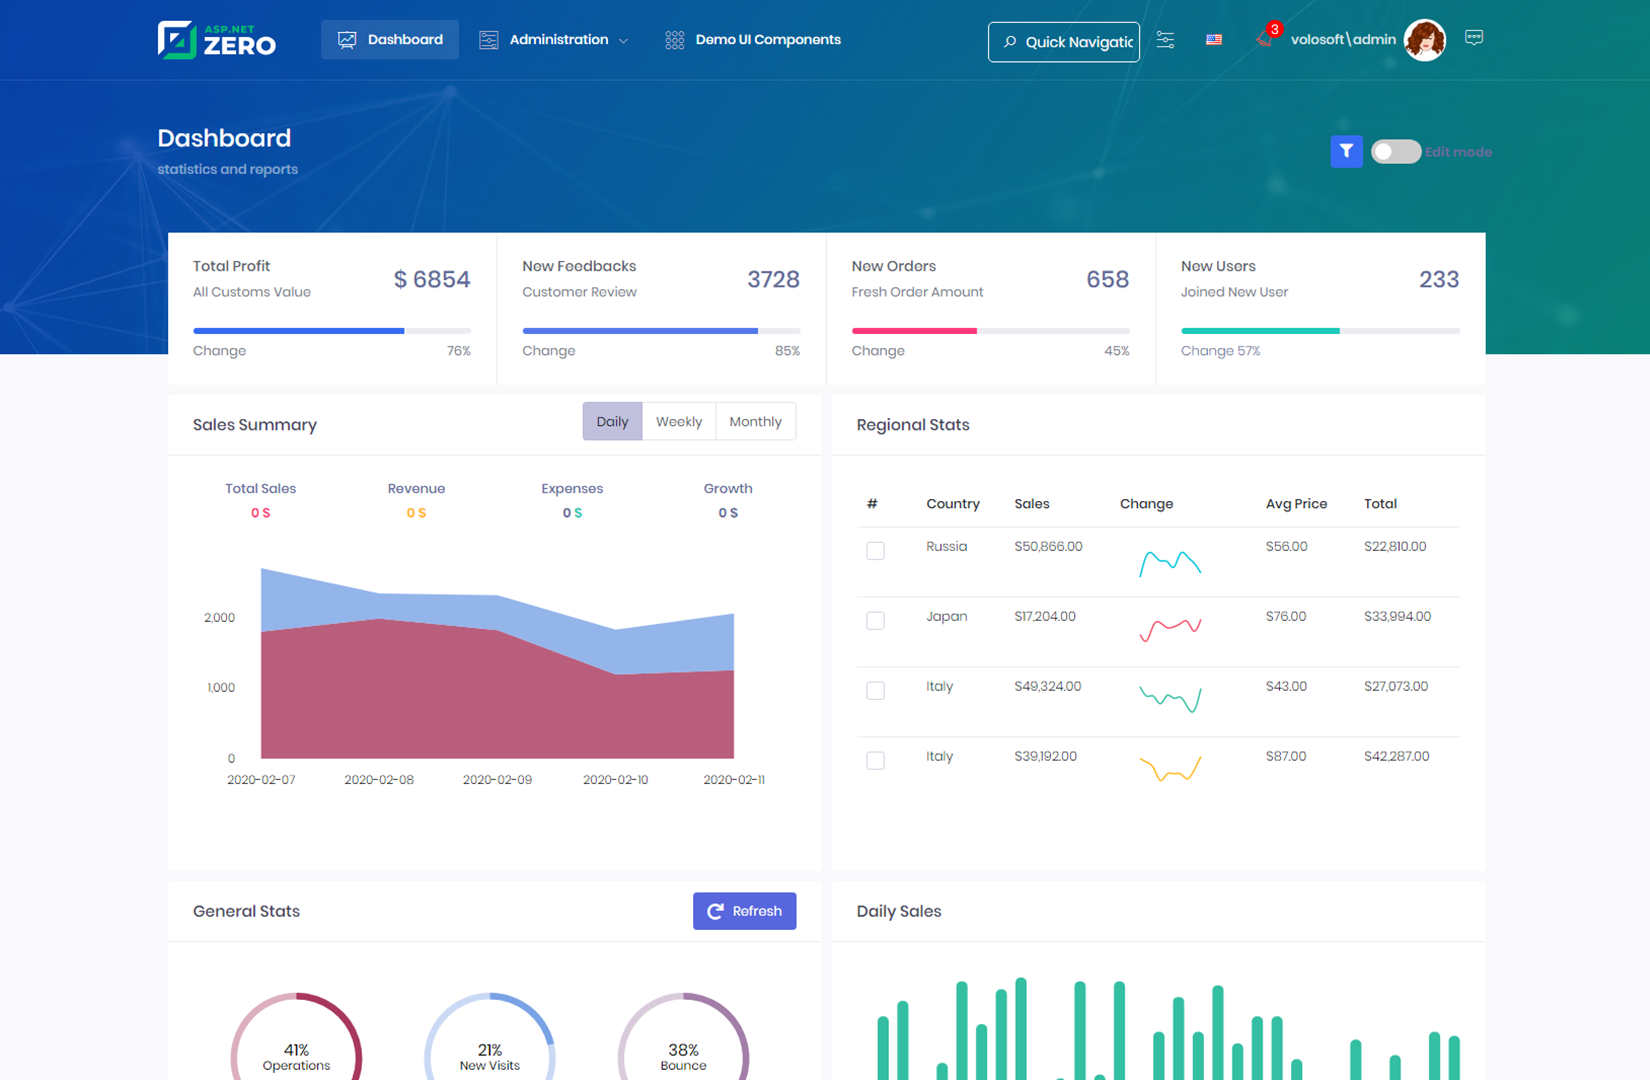
Task: Check the Russia row checkbox
Action: coord(875,550)
